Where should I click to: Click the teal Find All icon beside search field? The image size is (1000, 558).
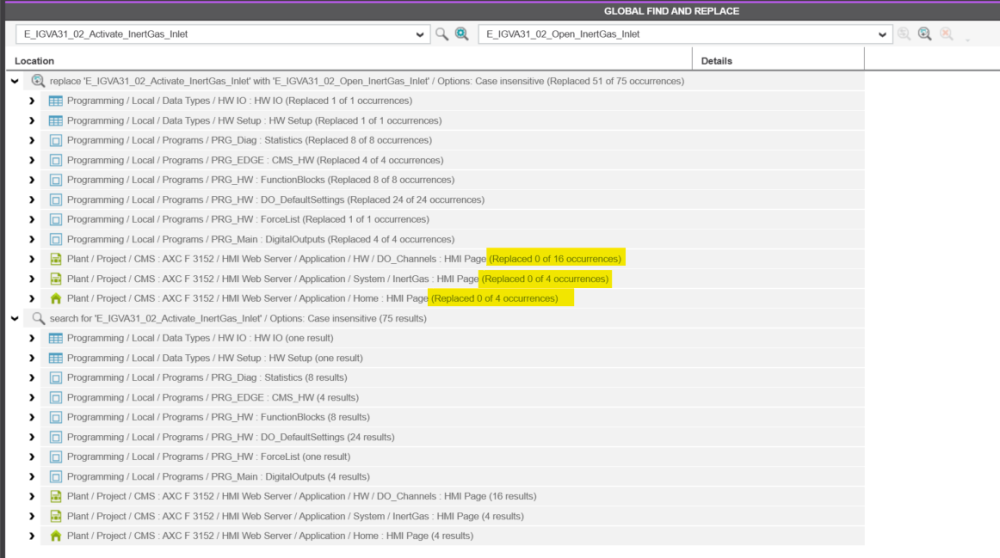coord(461,34)
